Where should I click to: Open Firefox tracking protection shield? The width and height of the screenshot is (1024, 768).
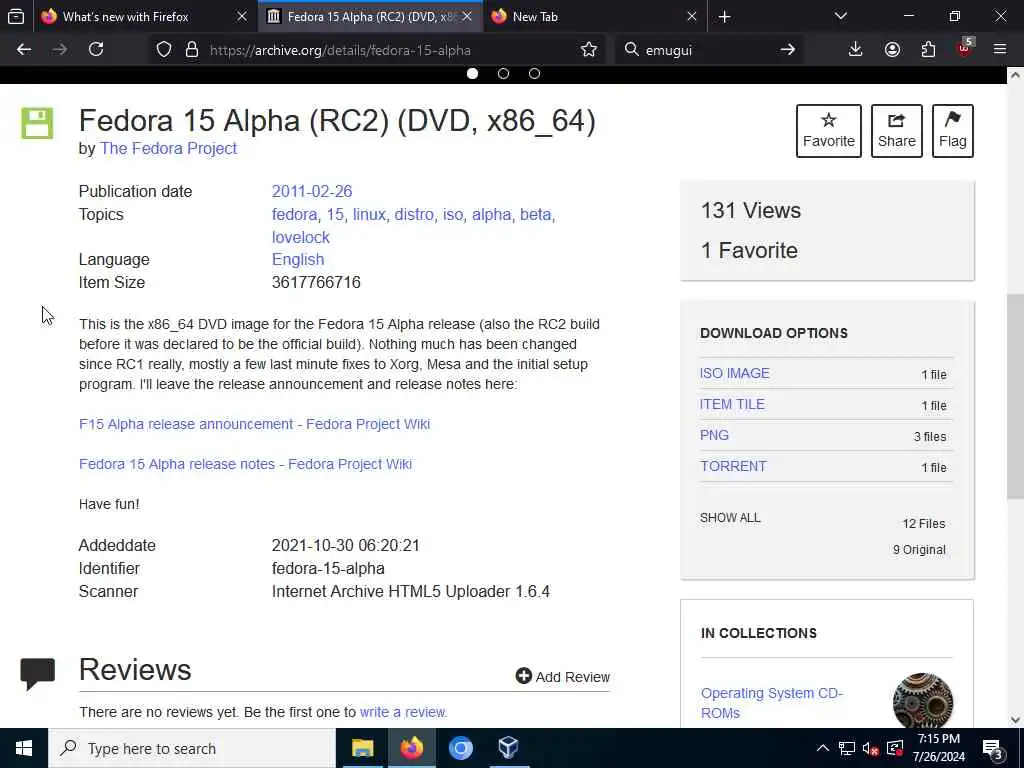[164, 50]
